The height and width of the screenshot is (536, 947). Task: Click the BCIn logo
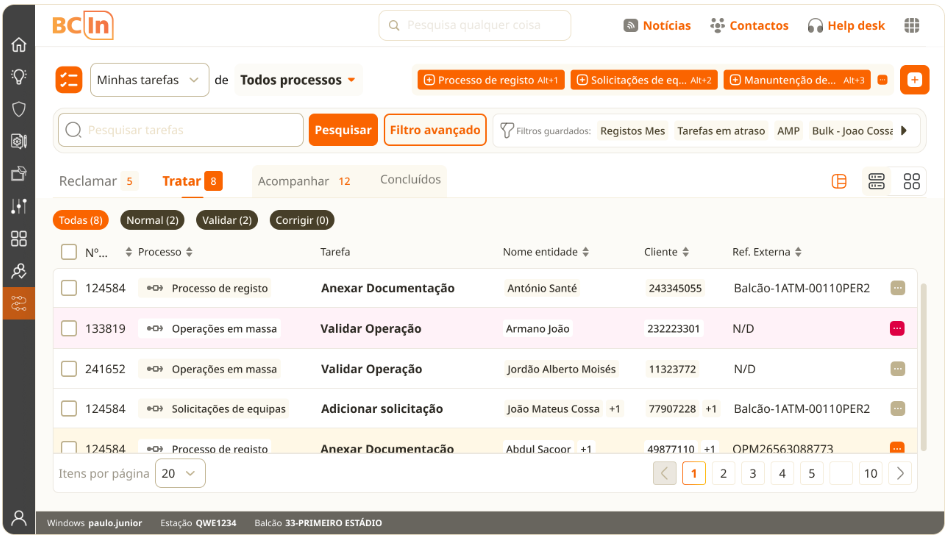click(x=83, y=25)
